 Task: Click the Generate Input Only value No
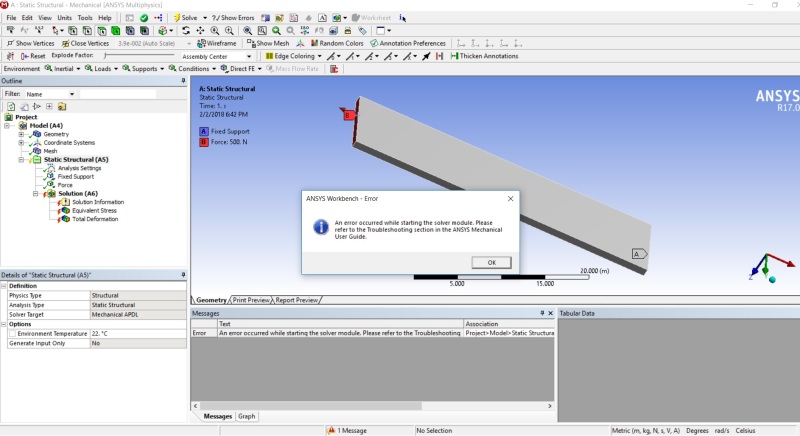(x=138, y=343)
